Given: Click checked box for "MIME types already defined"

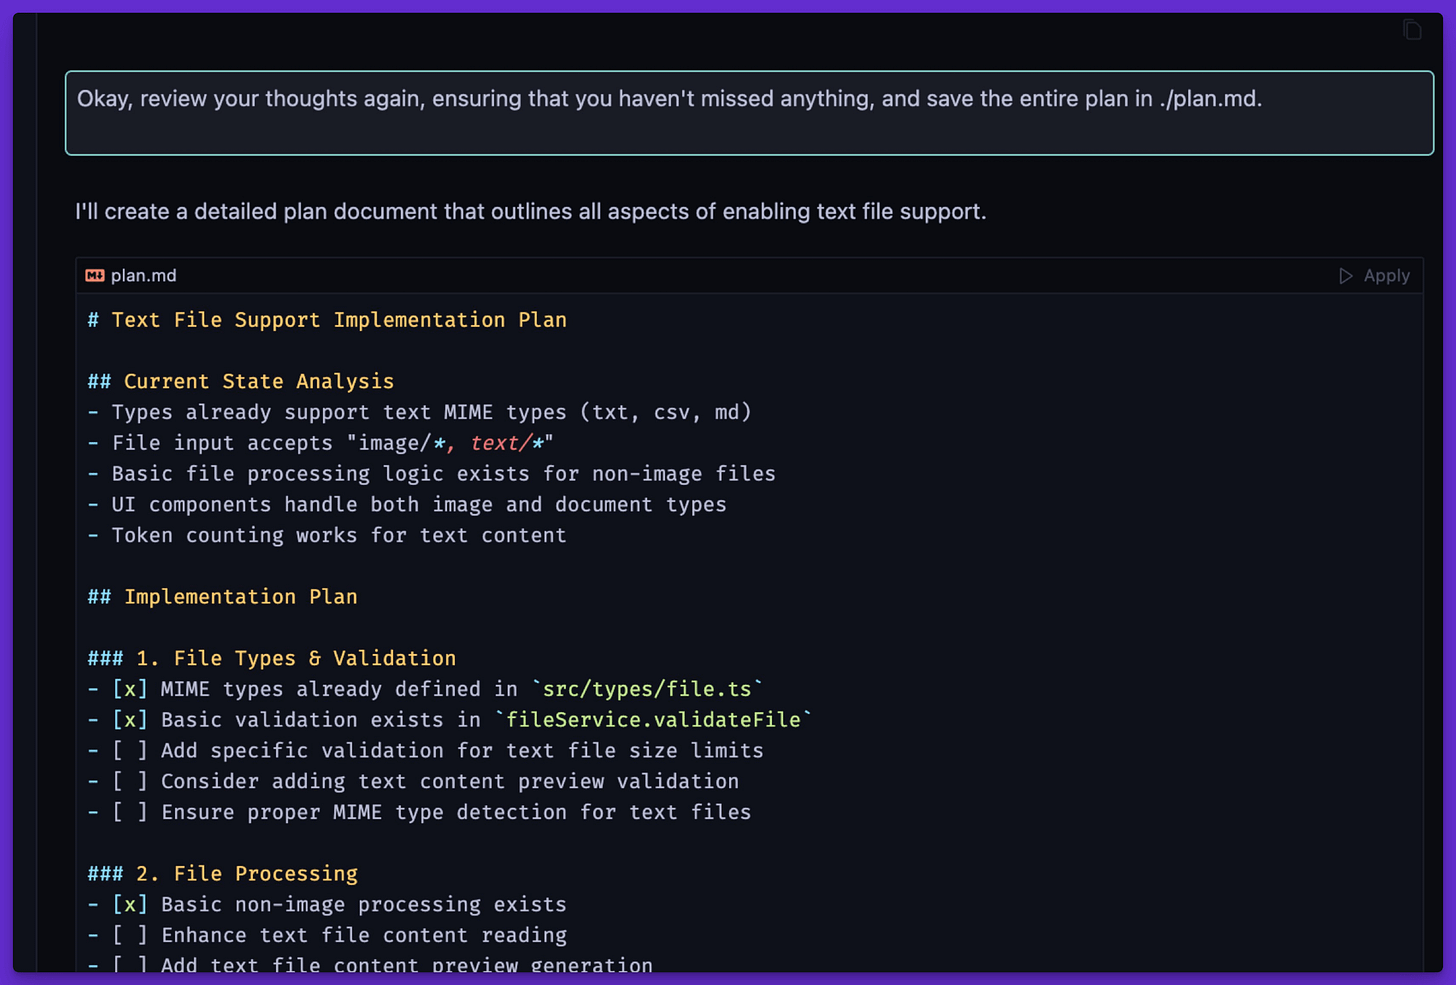Looking at the screenshot, I should pos(130,689).
